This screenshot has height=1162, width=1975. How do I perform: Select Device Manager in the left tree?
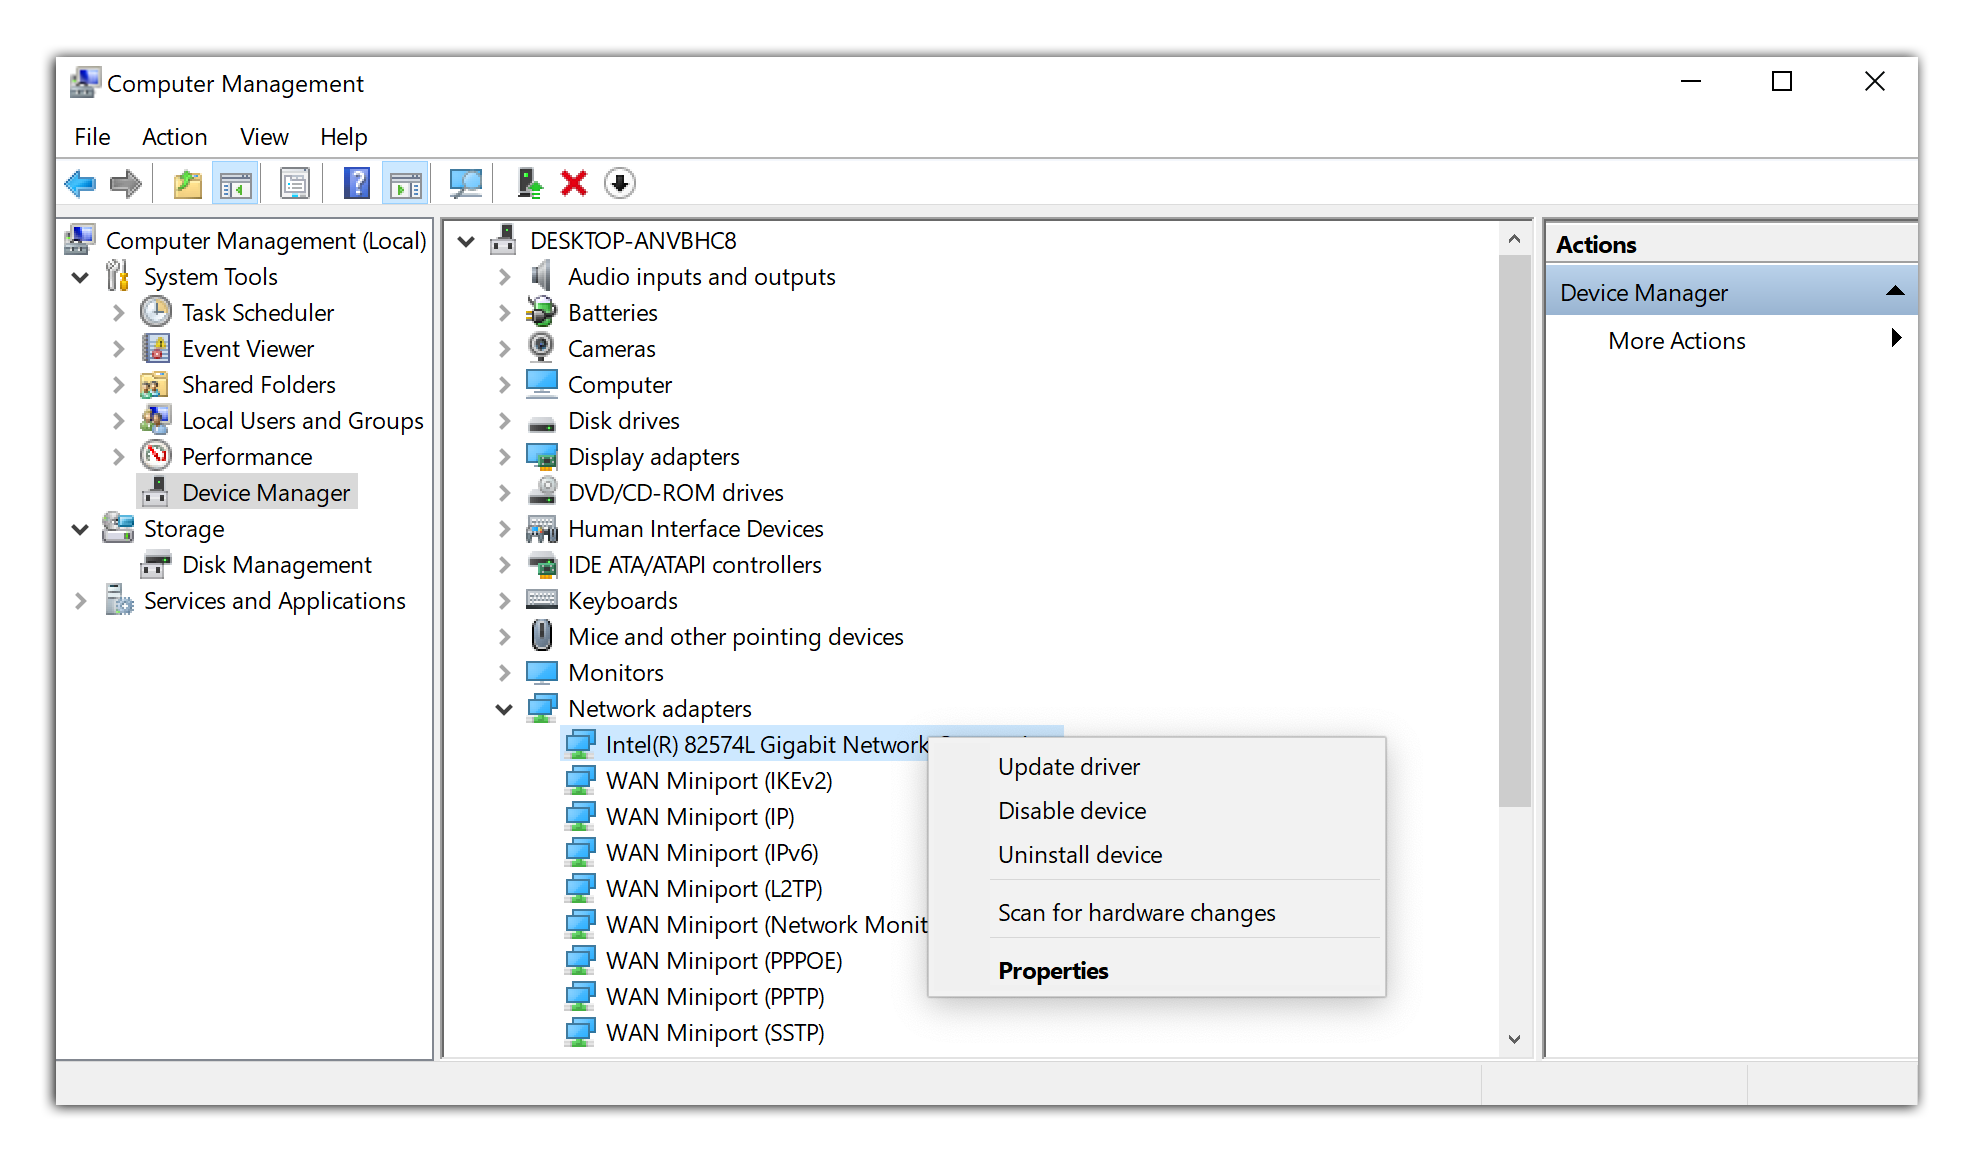coord(266,493)
